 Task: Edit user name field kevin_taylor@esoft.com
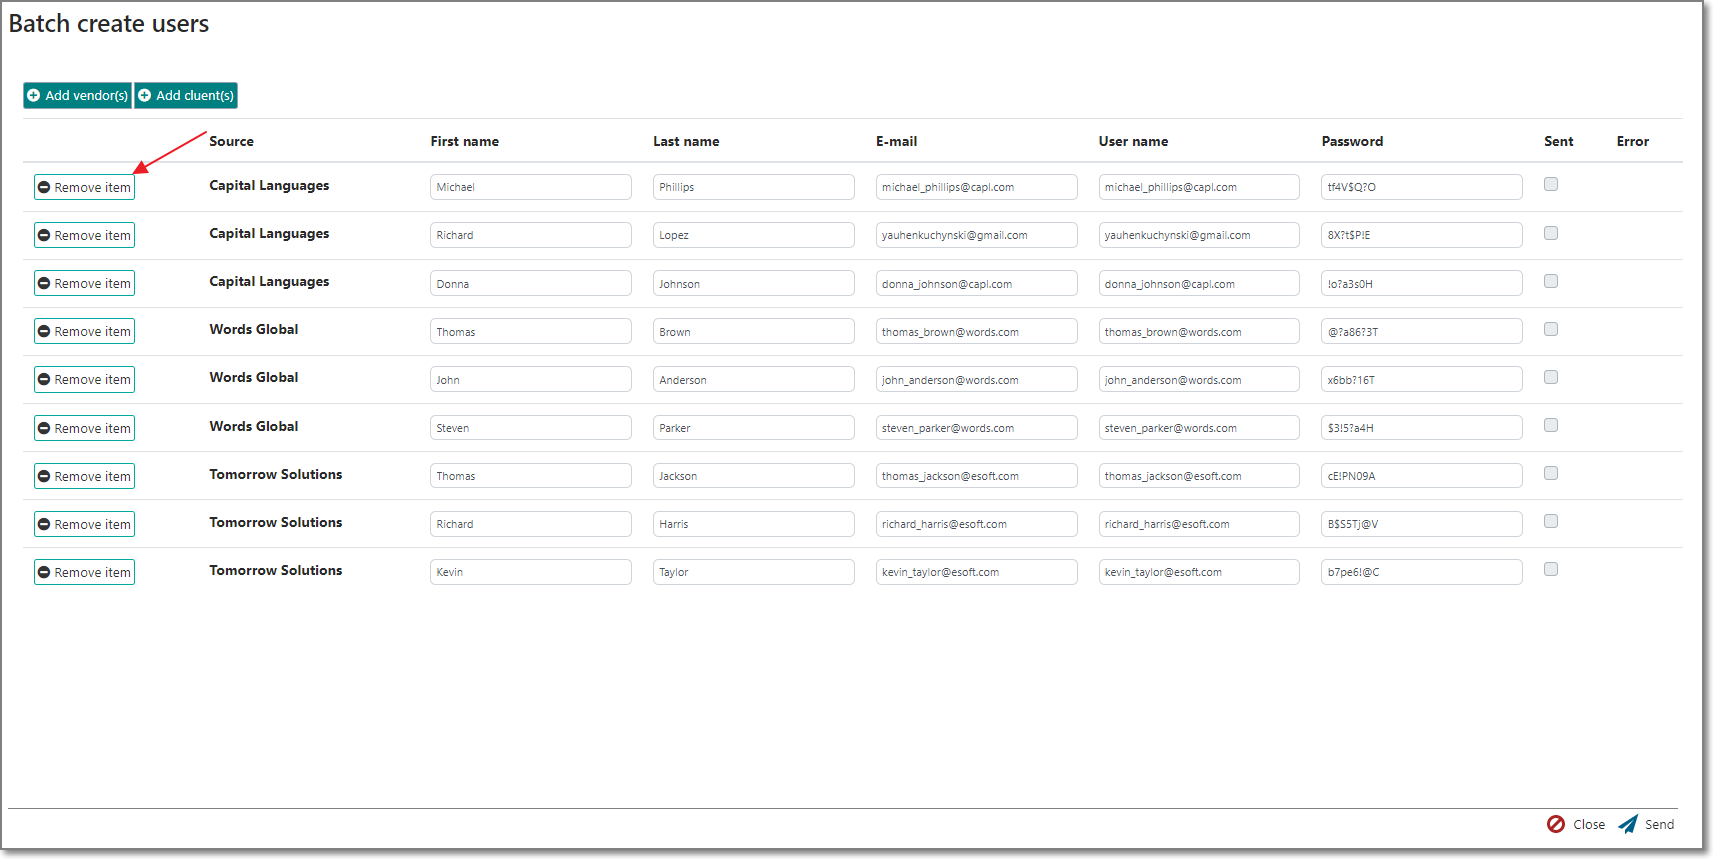click(1199, 572)
